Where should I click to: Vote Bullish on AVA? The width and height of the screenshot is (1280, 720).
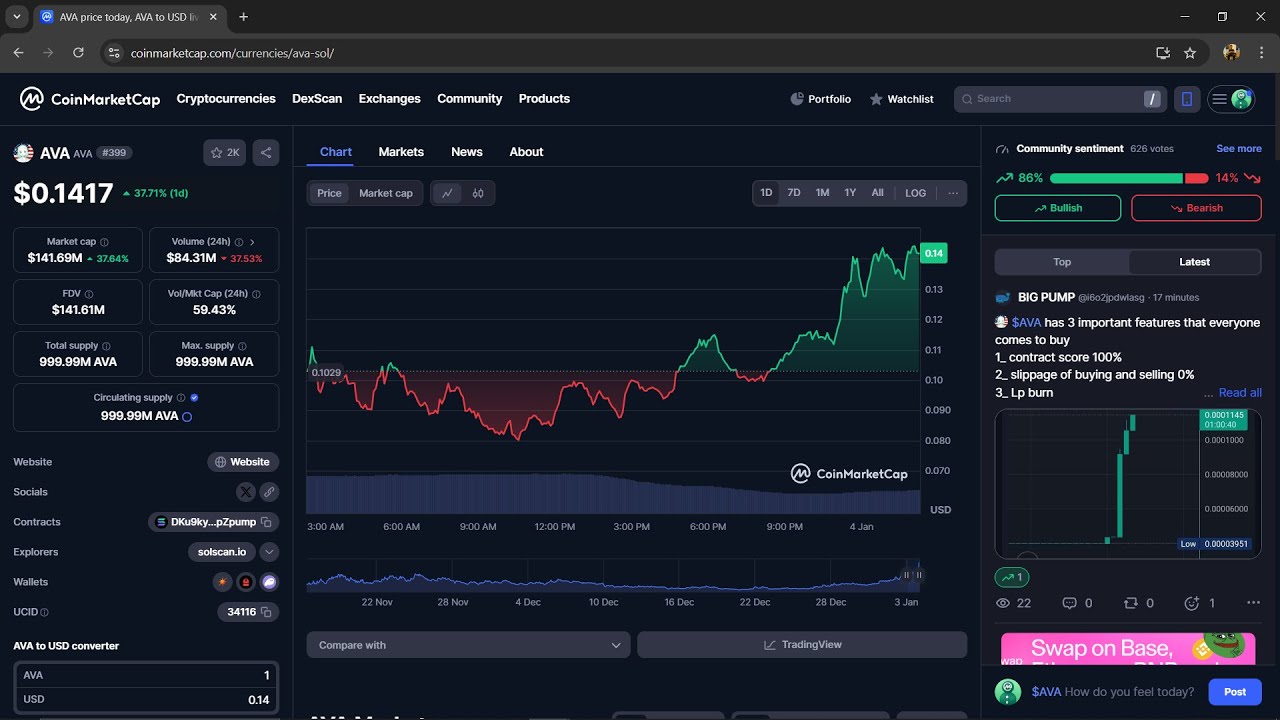click(x=1058, y=208)
